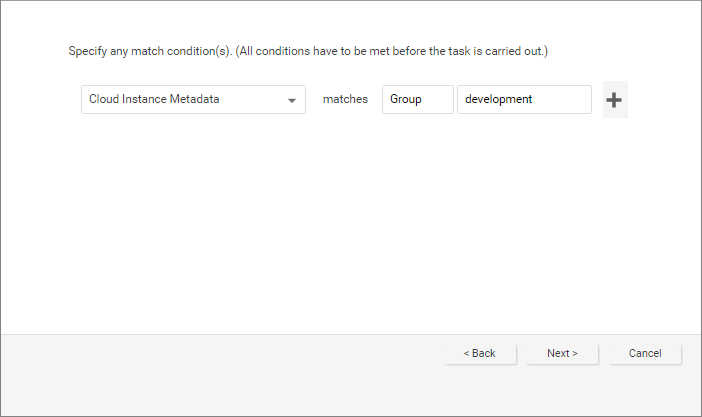
Task: Place cursor in the 'development' text box
Action: (523, 100)
